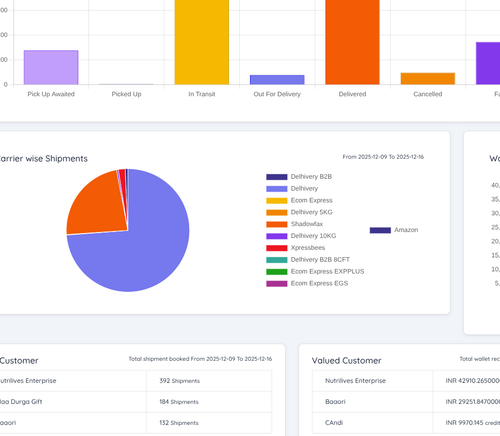The image size is (500, 436).
Task: Toggle Delhivery B2B legend swatch
Action: pos(277,177)
